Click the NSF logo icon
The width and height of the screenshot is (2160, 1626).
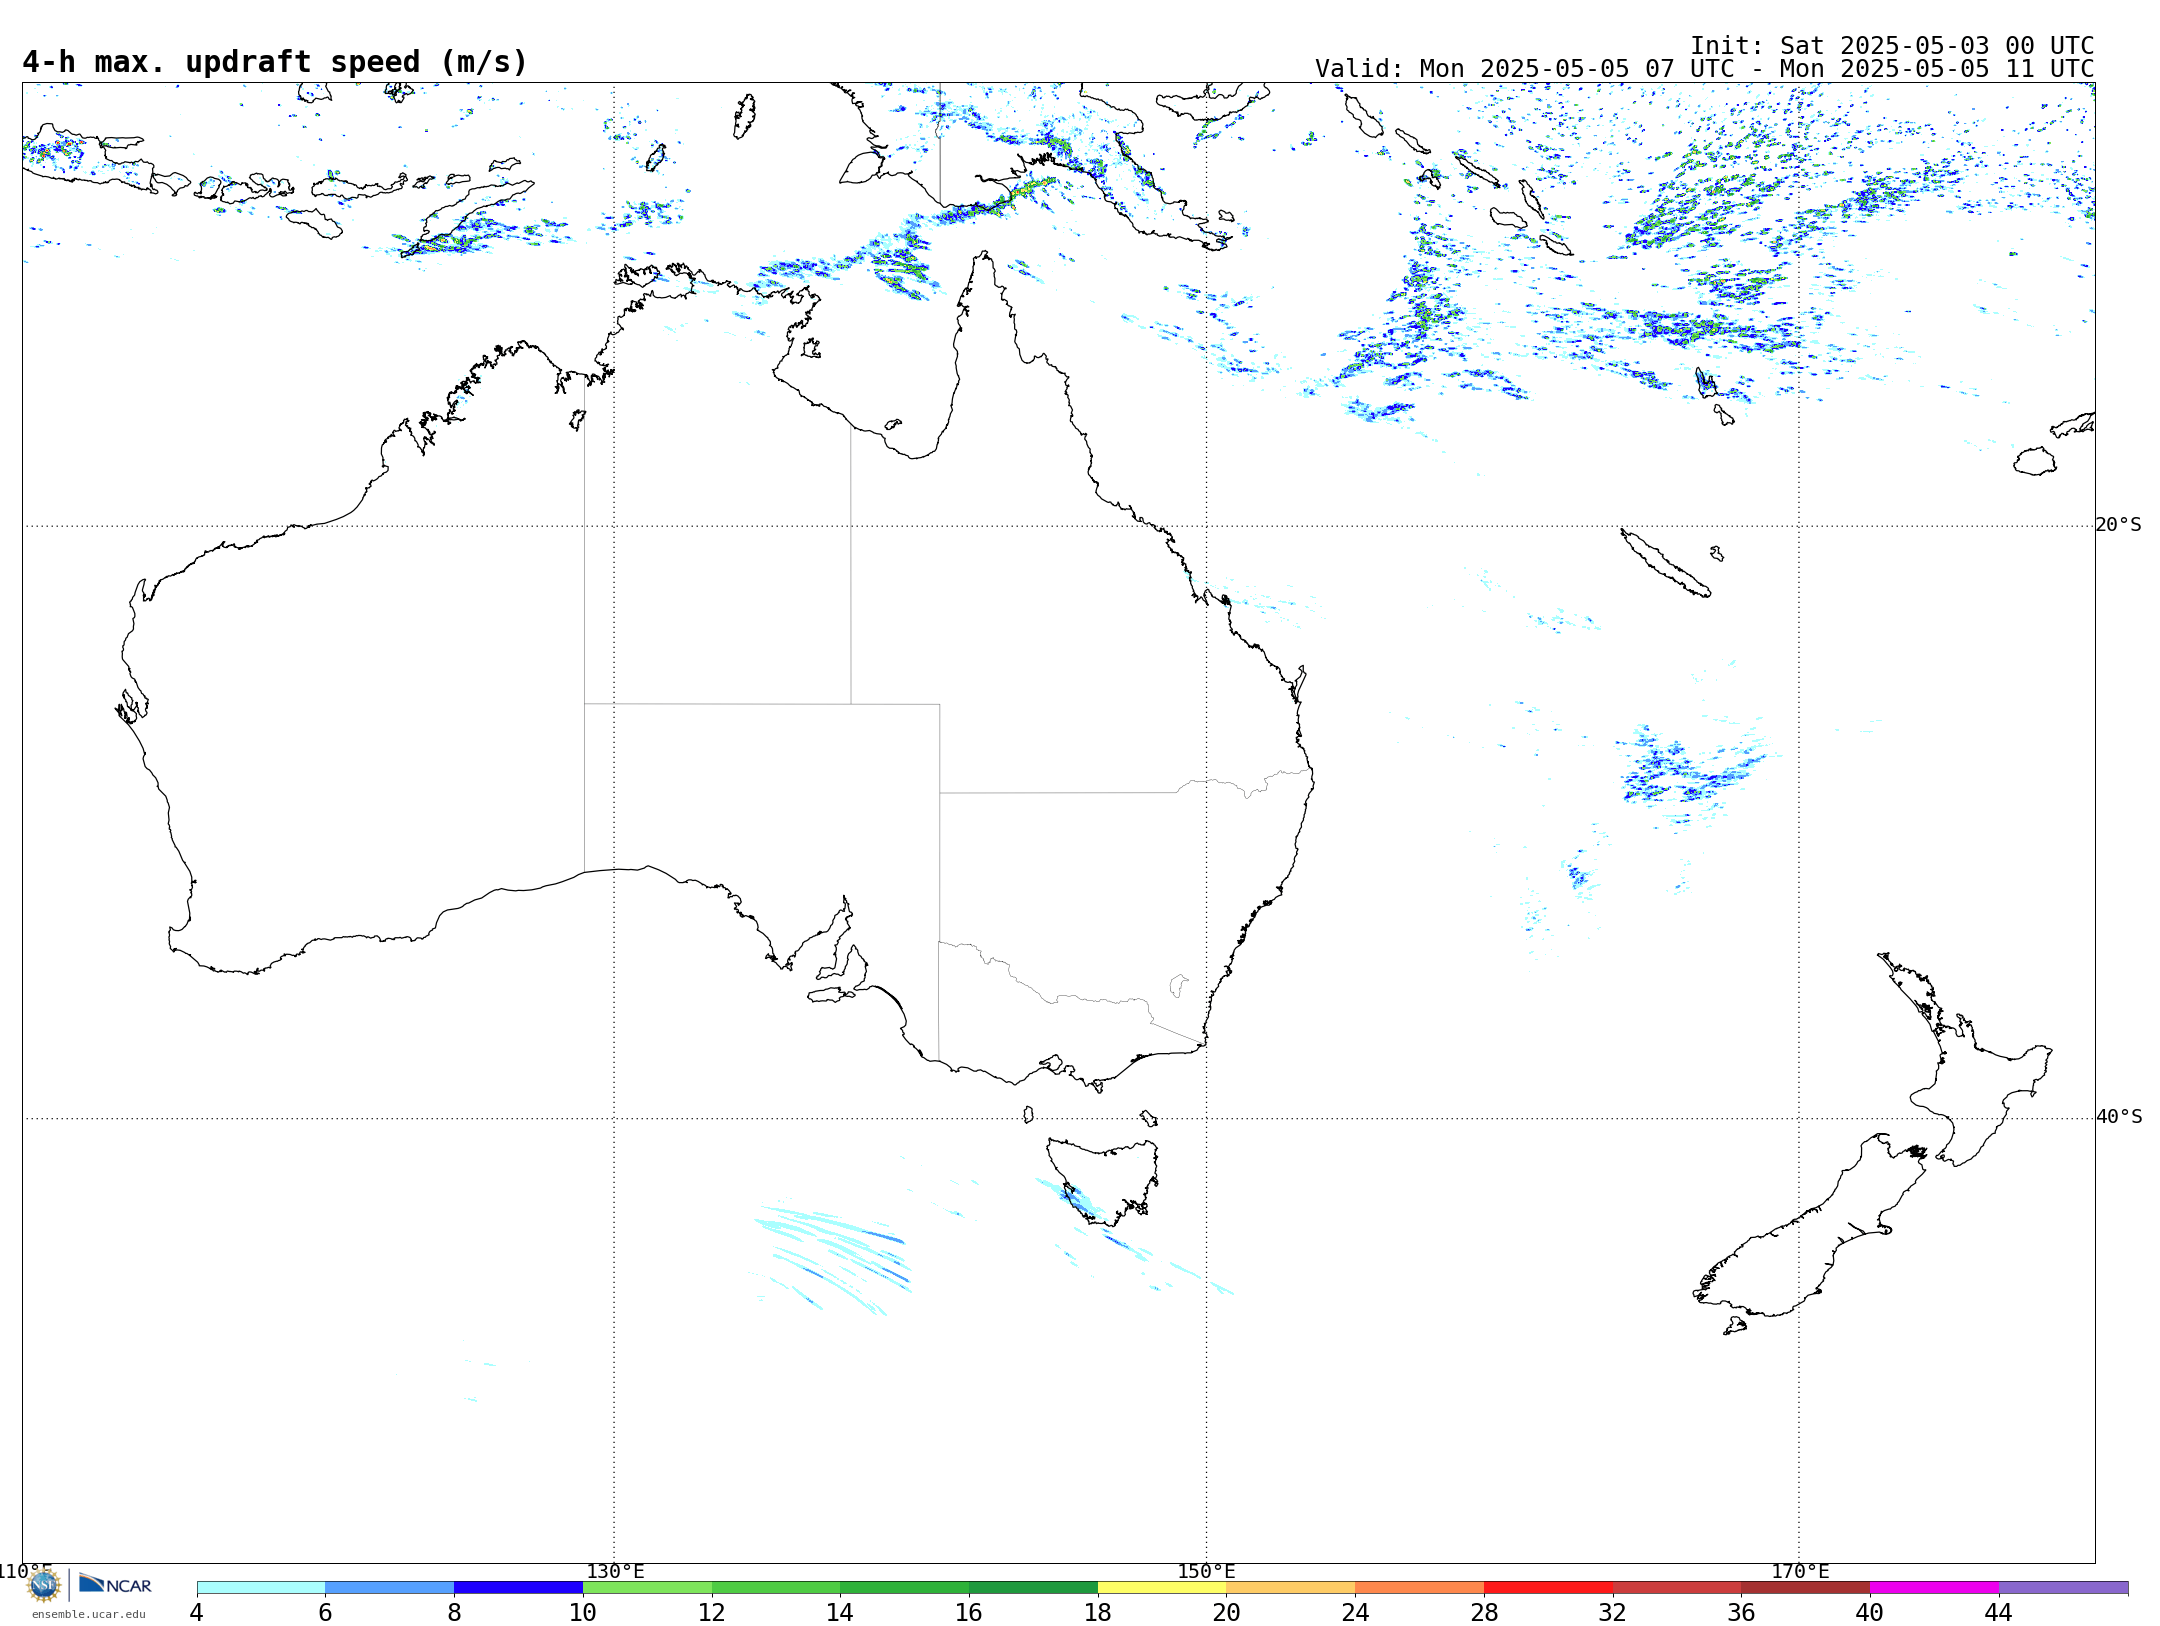[x=44, y=1585]
